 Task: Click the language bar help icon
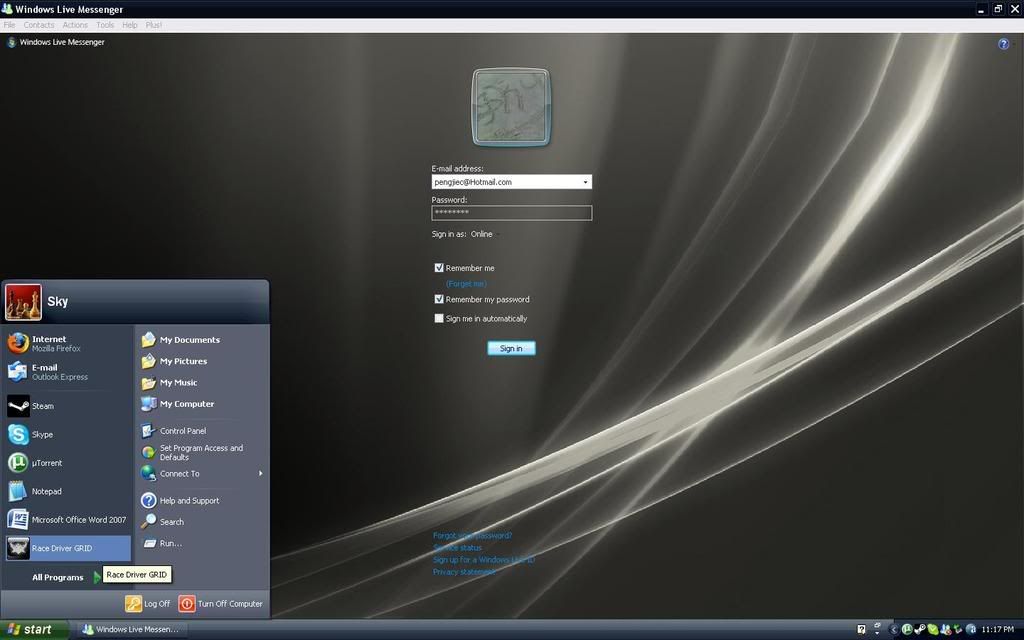click(861, 630)
